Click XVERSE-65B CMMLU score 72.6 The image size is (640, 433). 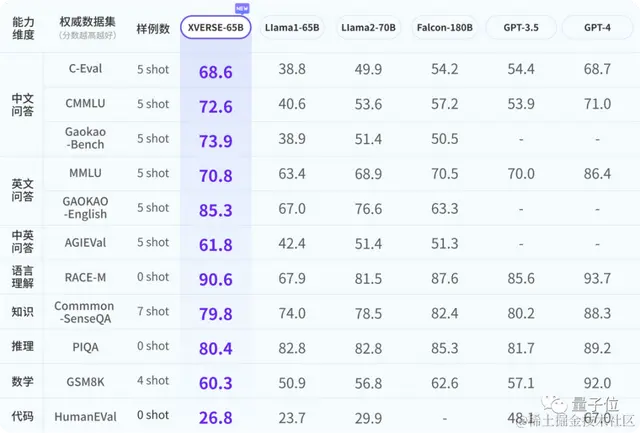216,107
